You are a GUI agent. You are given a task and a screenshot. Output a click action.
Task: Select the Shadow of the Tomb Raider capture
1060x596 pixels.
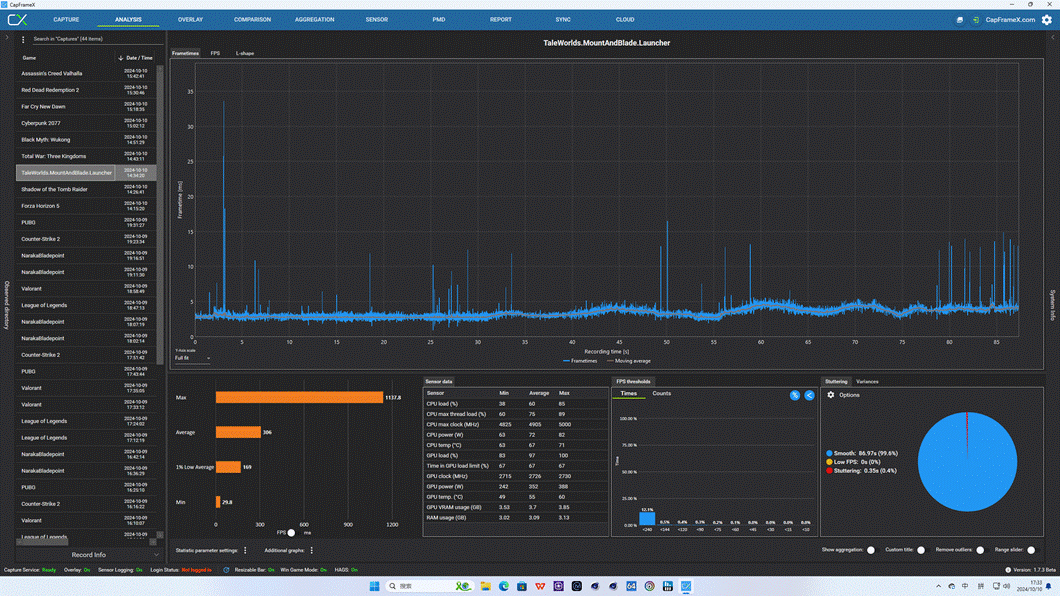pyautogui.click(x=86, y=189)
